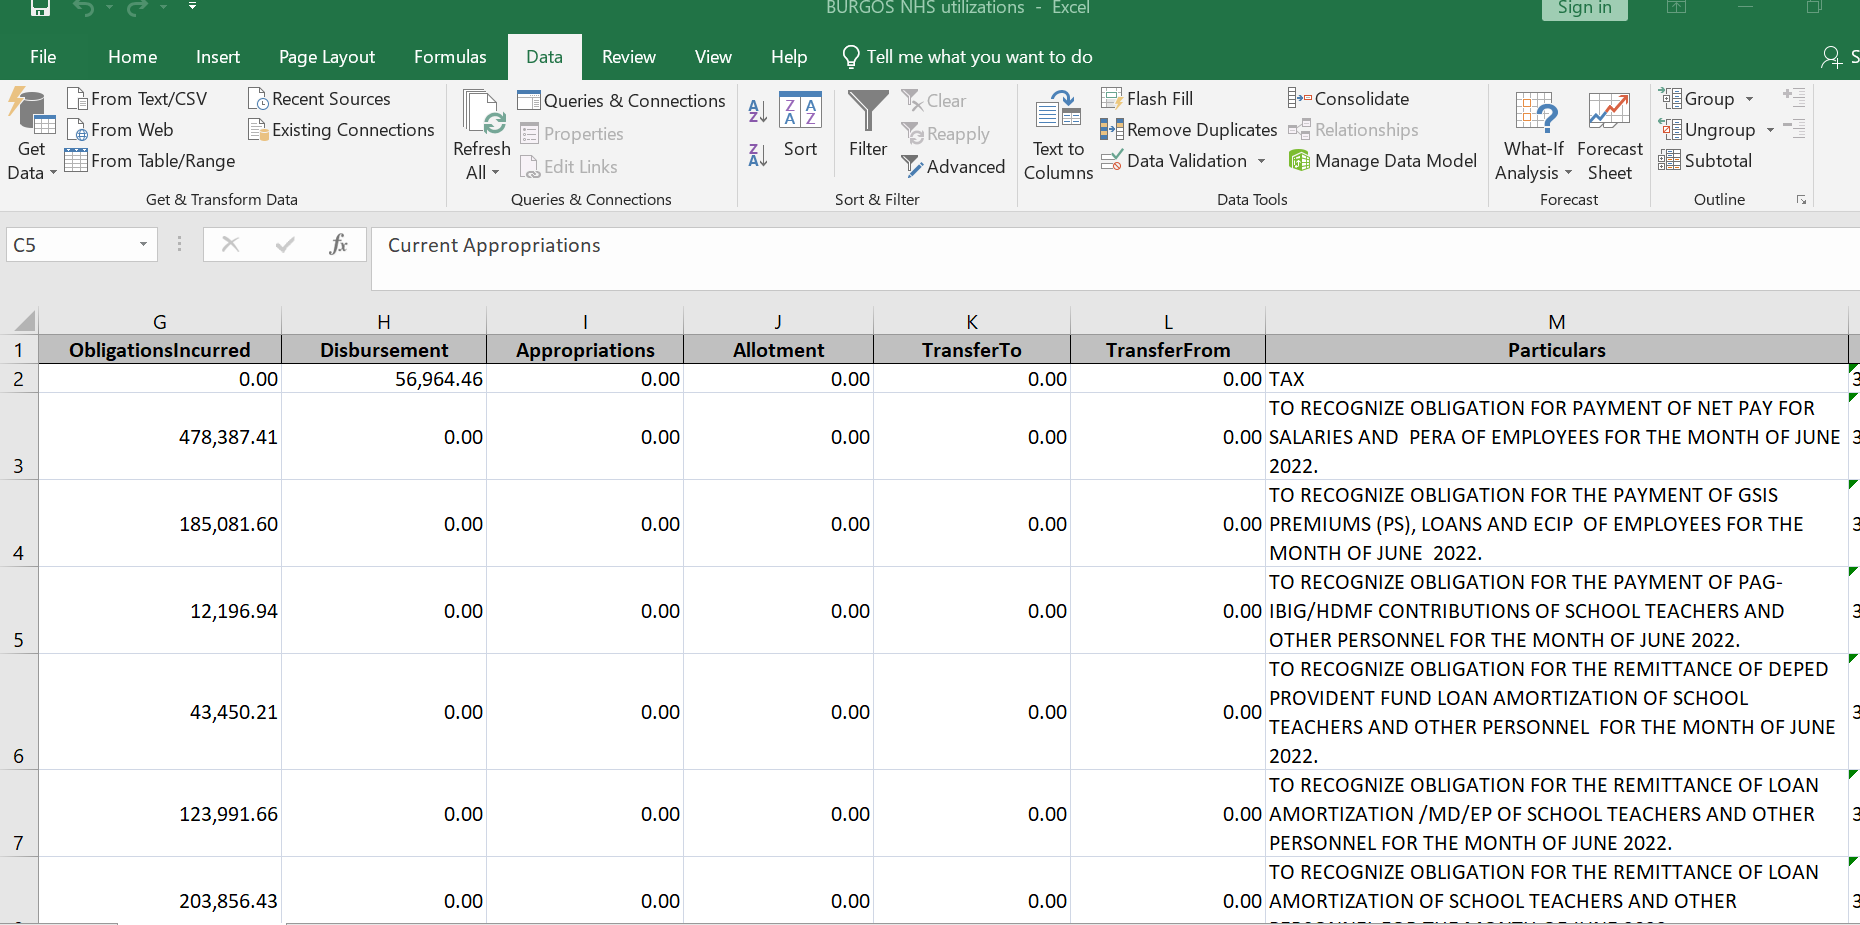Expand Group dropdown arrow

1749,99
